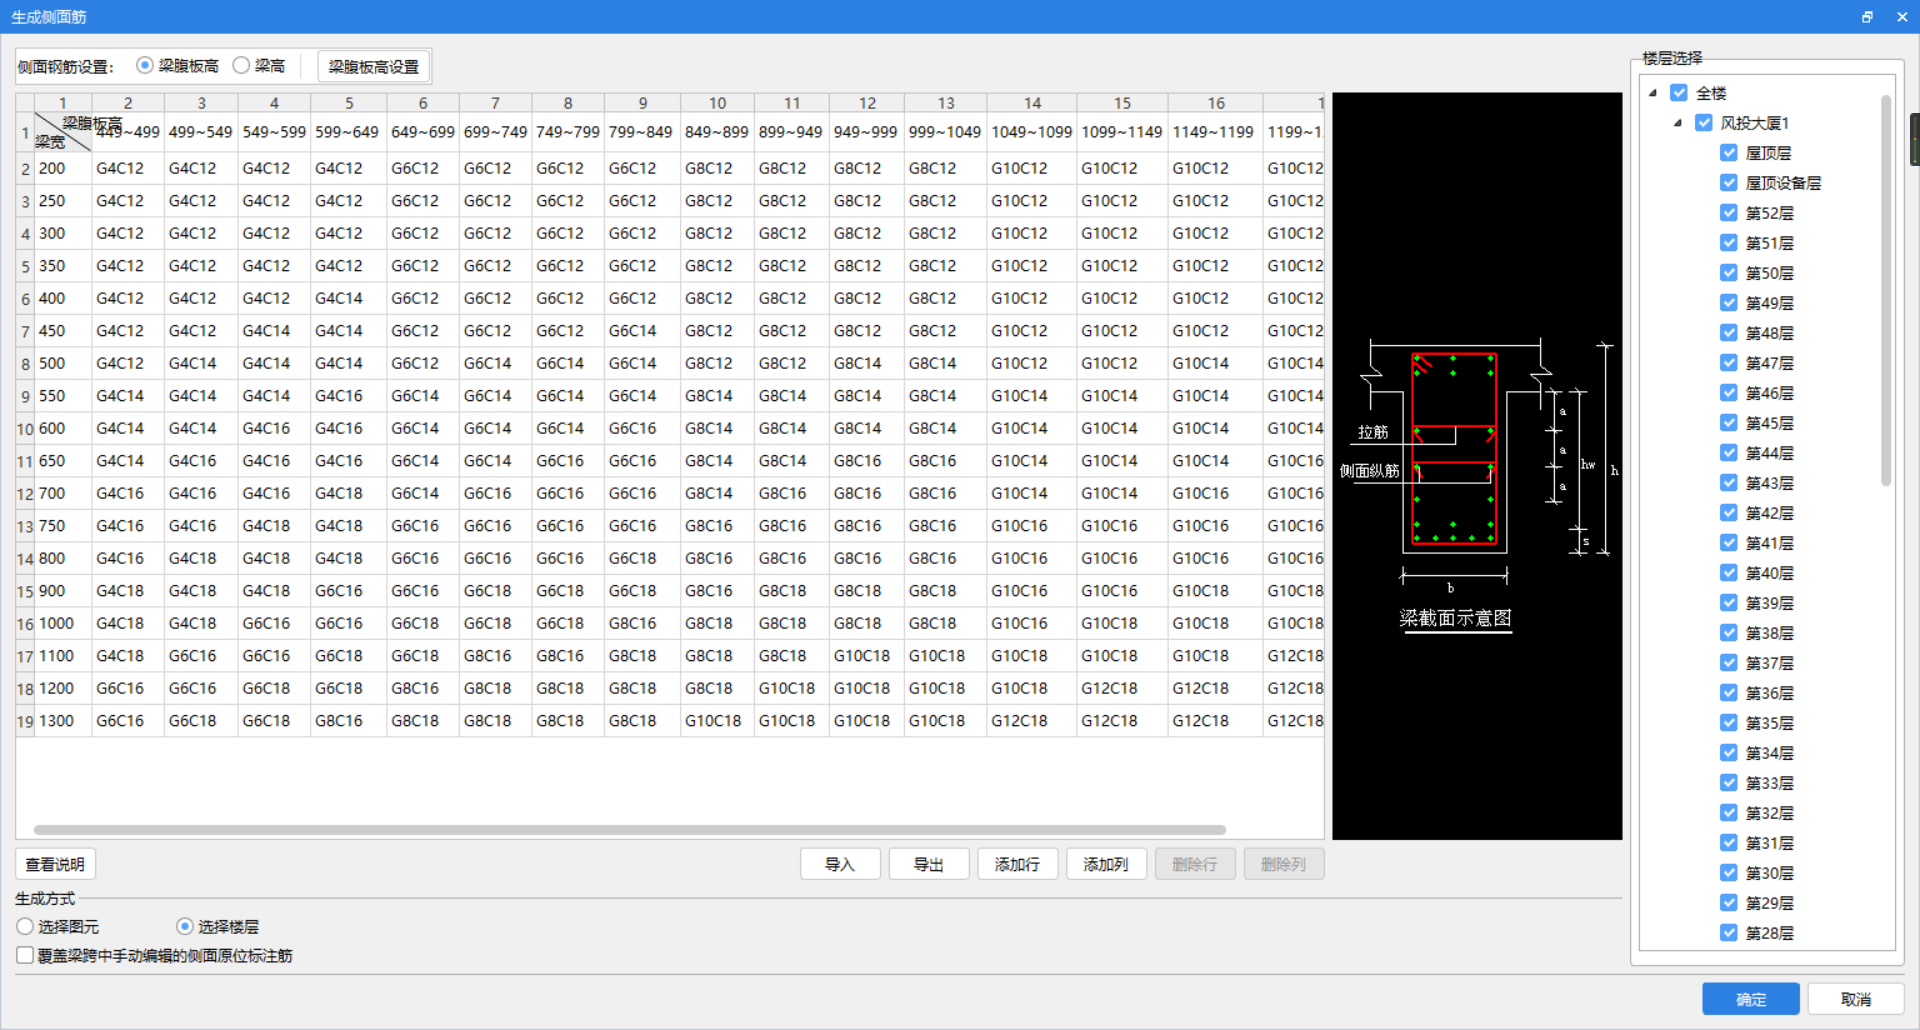Uncheck the 第35层 checkbox
The width and height of the screenshot is (1920, 1030).
pyautogui.click(x=1729, y=723)
